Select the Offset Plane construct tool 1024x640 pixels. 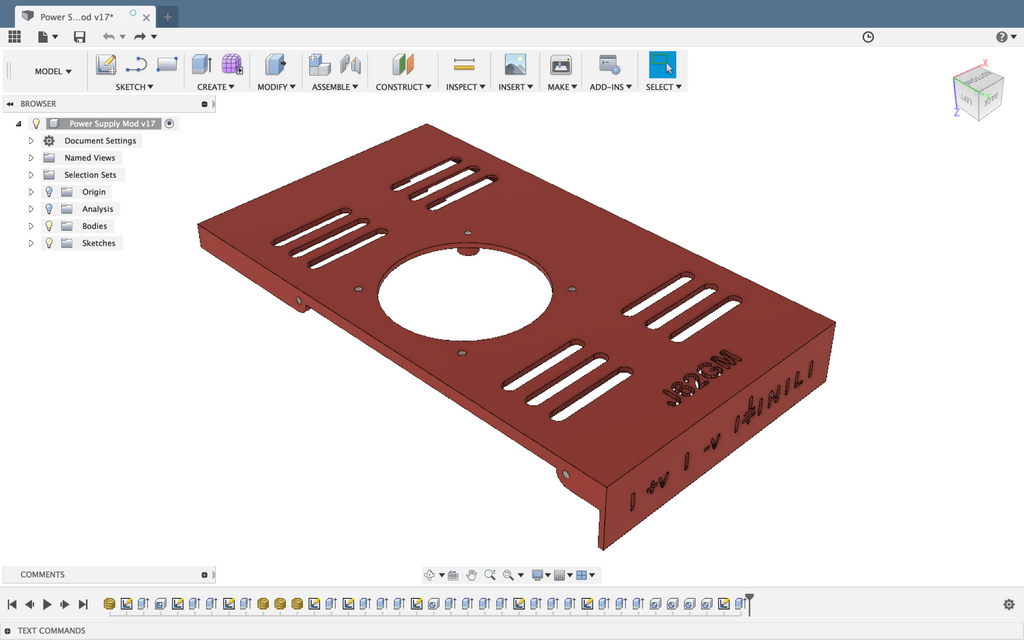click(403, 65)
